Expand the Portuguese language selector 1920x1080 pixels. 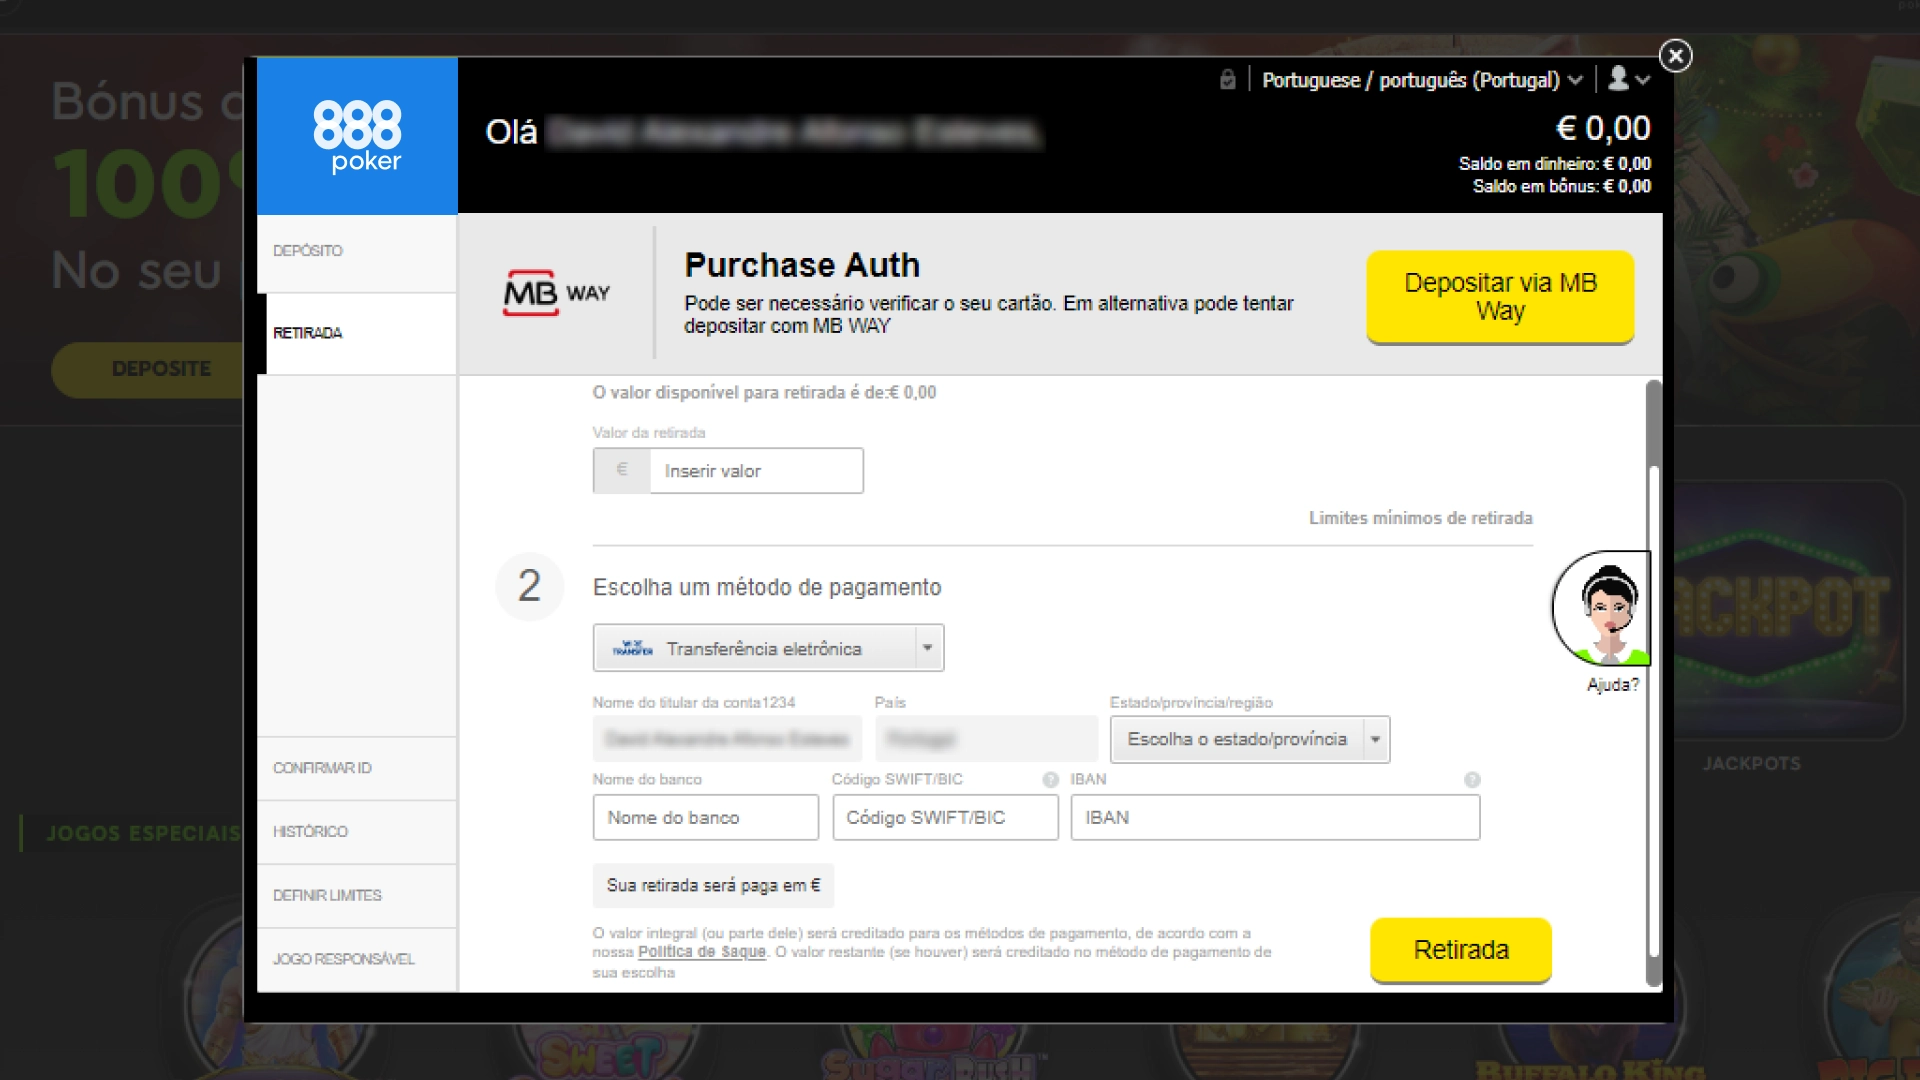click(1421, 80)
